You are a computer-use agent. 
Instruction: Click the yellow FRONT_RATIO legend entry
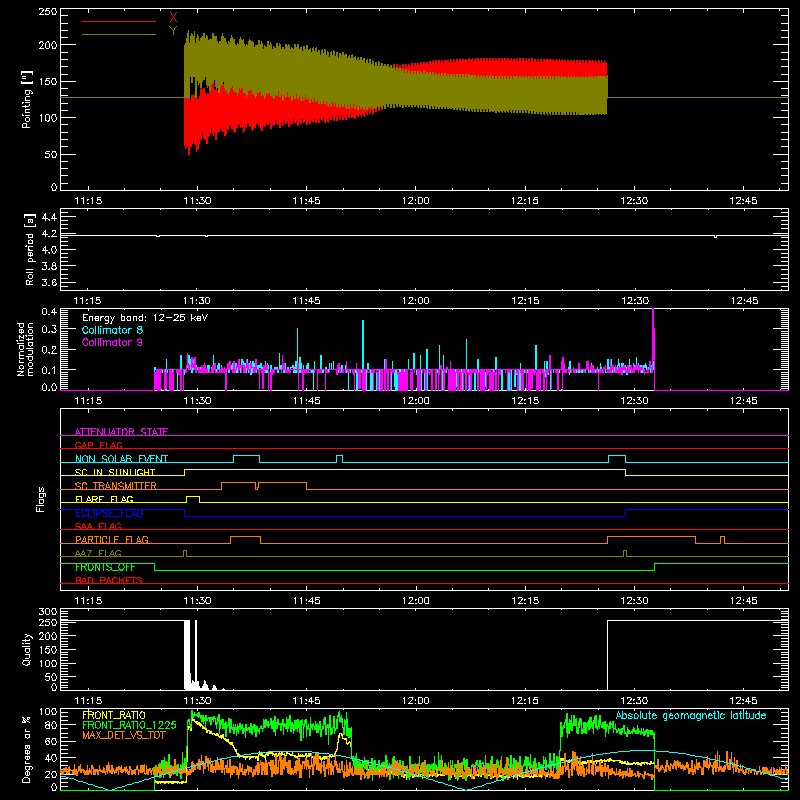[x=114, y=715]
